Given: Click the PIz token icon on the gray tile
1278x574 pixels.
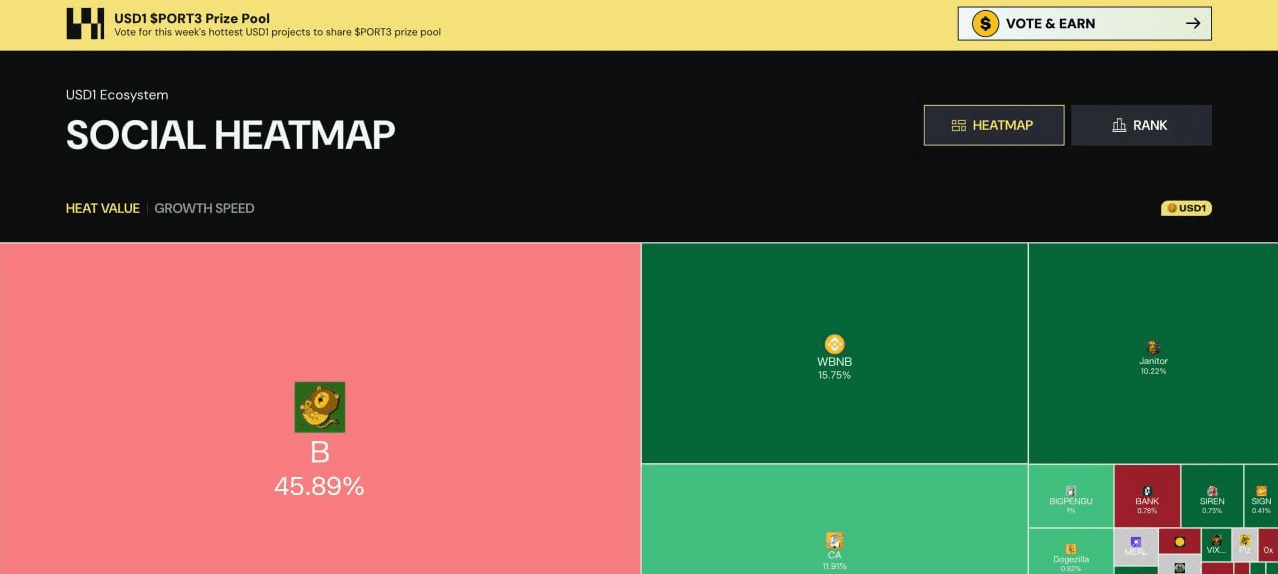Looking at the screenshot, I should [x=1245, y=540].
